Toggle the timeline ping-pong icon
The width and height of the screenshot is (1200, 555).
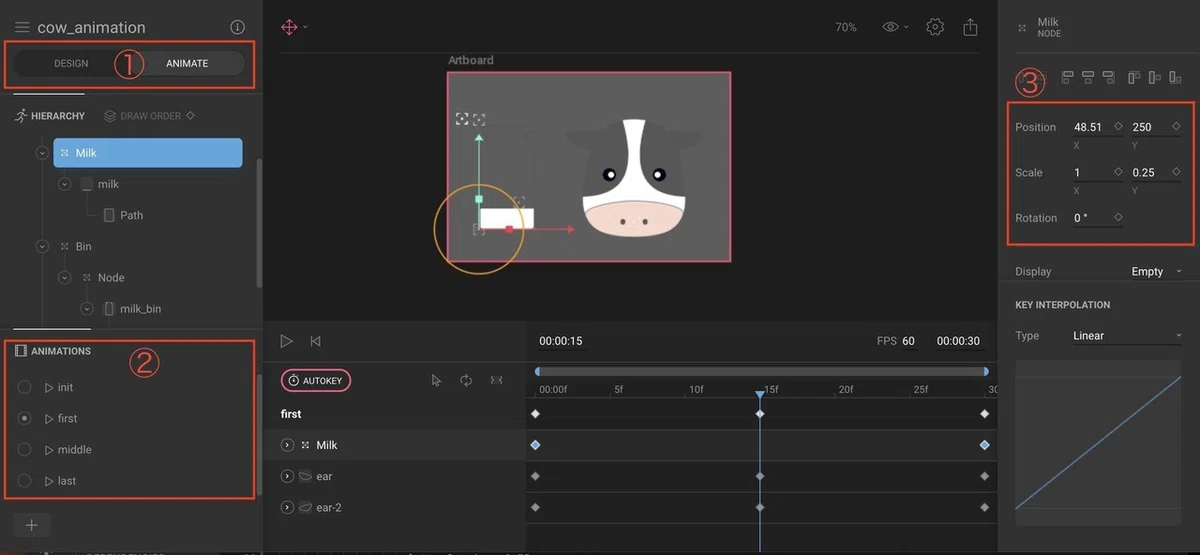(x=497, y=380)
